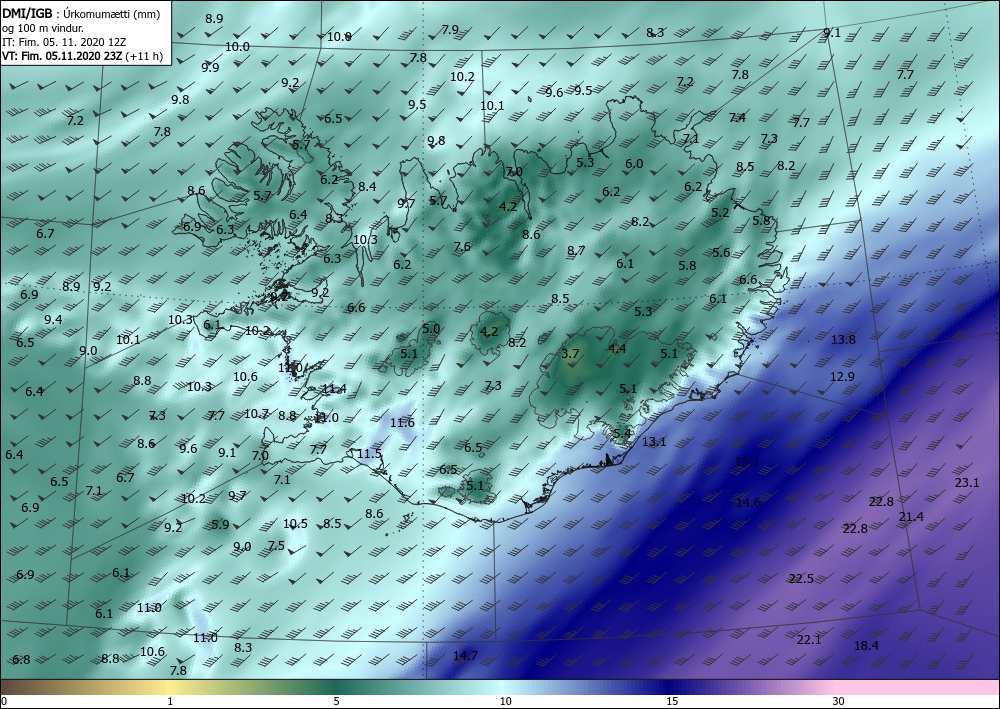Image resolution: width=1000 pixels, height=709 pixels.
Task: Click the map value '23.1'
Action: (967, 483)
